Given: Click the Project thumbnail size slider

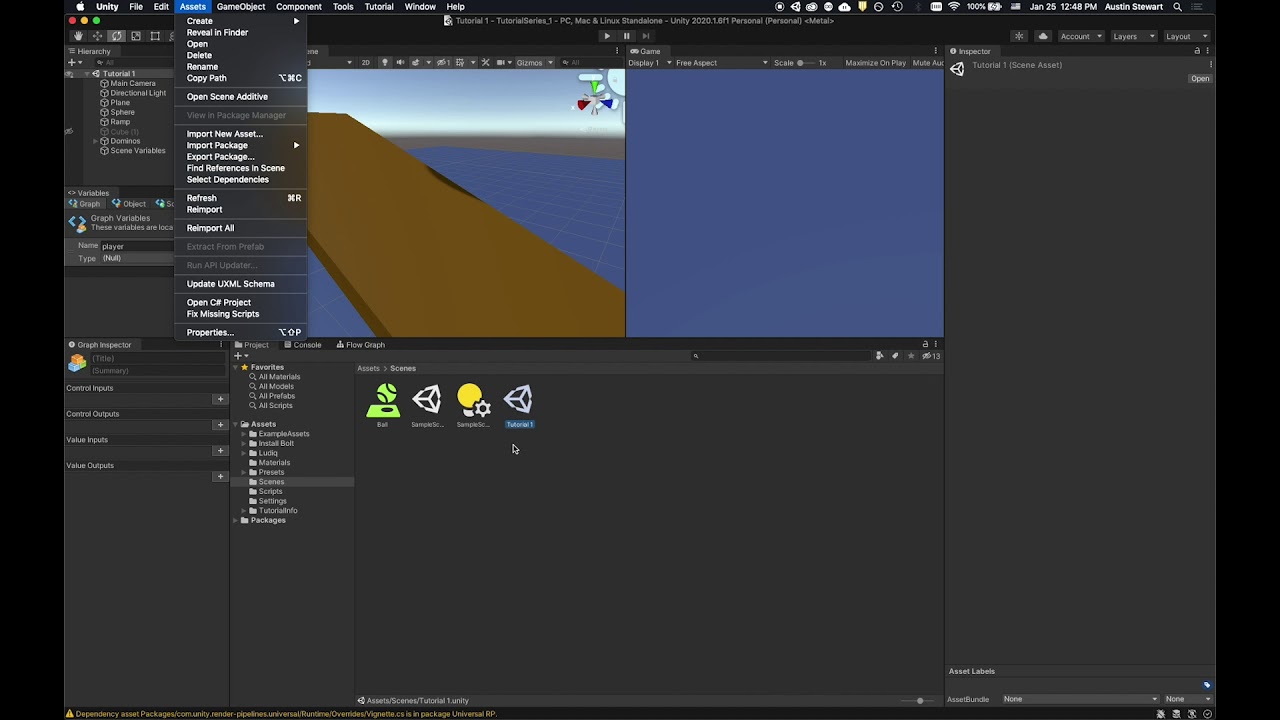Looking at the screenshot, I should coord(920,700).
